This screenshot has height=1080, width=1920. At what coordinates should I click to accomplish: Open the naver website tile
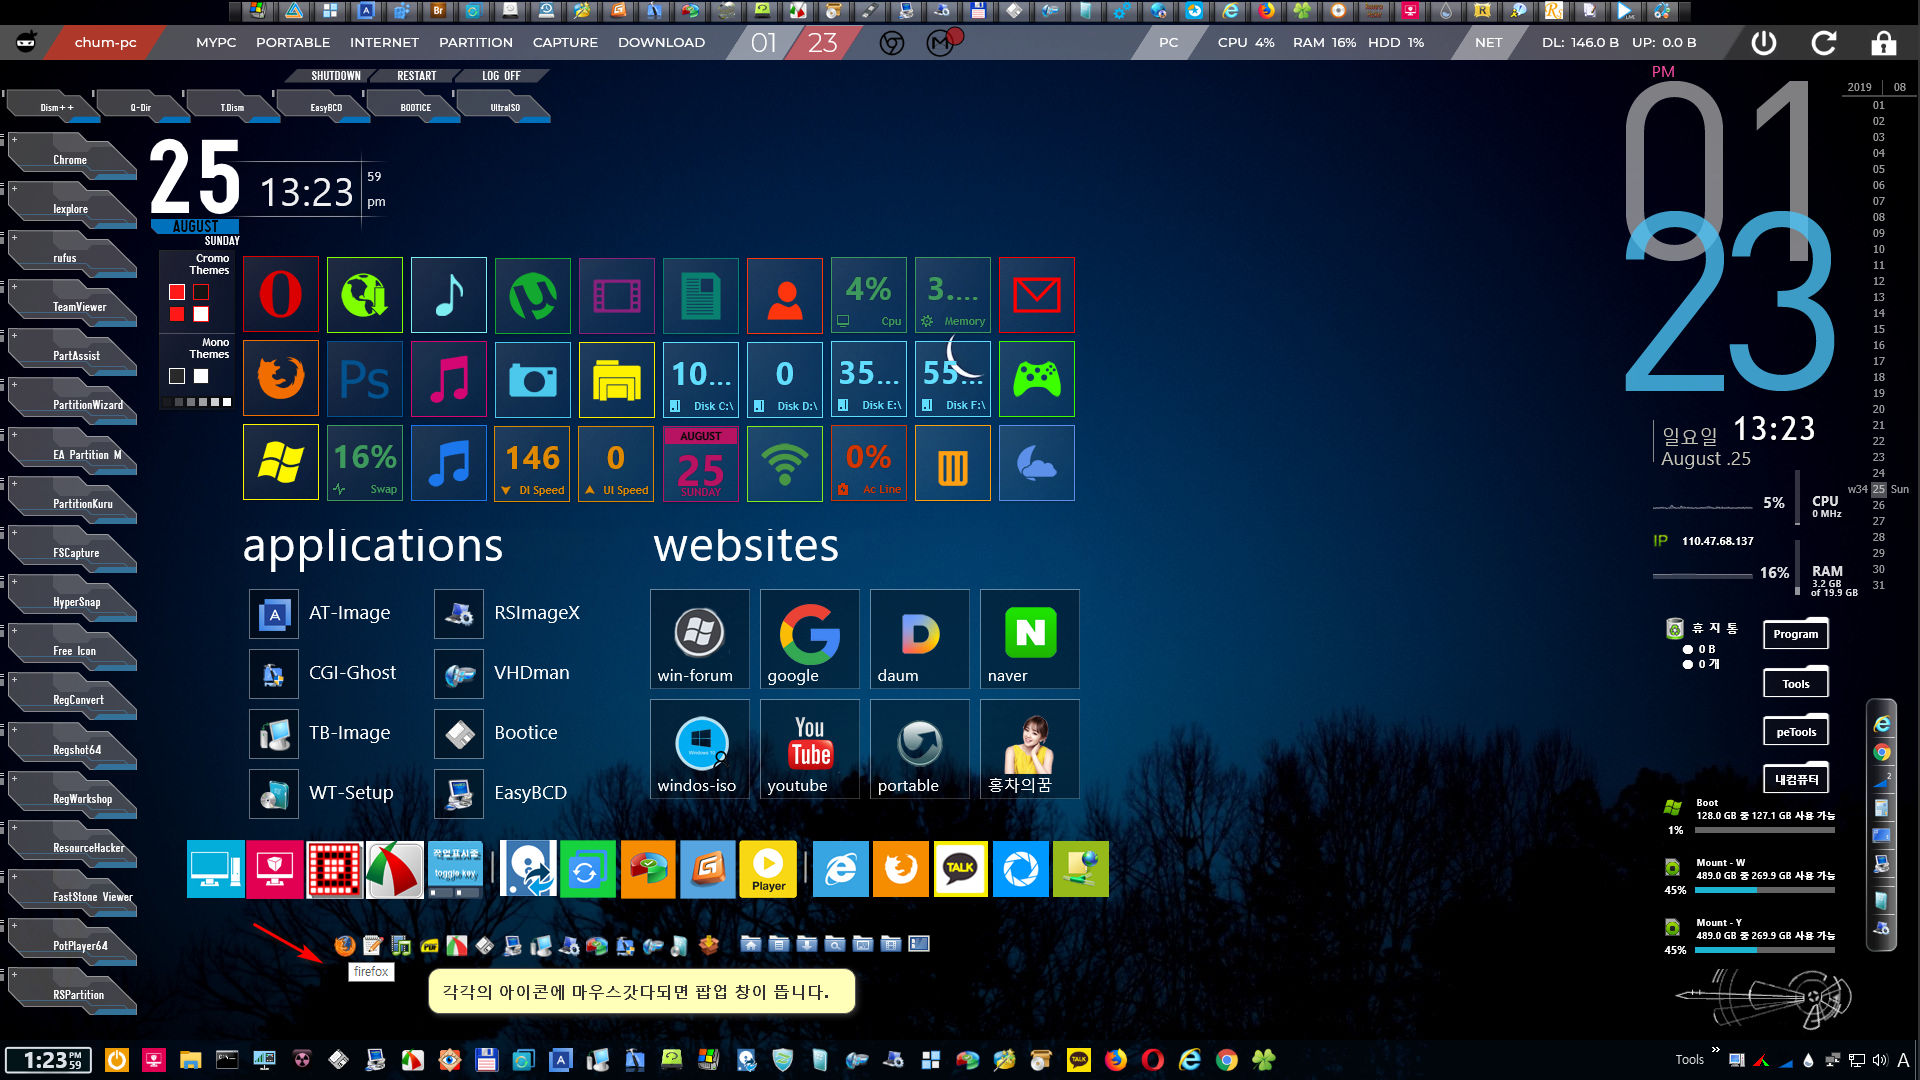[1029, 639]
